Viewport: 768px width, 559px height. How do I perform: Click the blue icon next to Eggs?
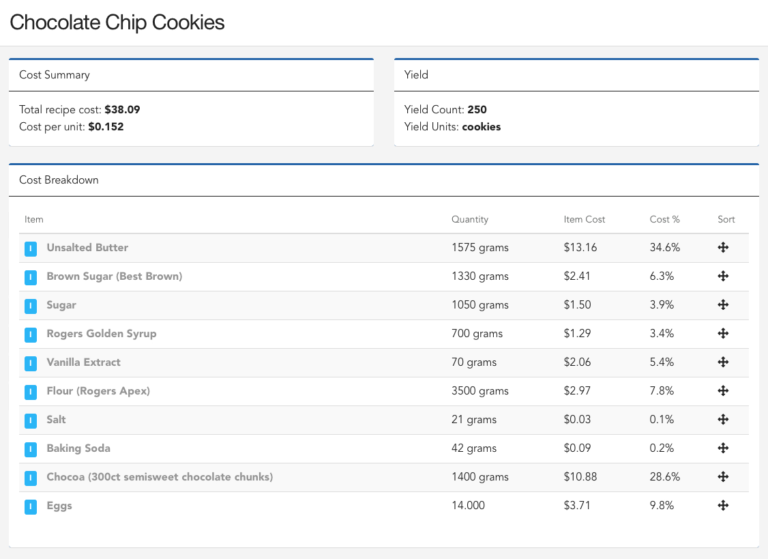(31, 506)
